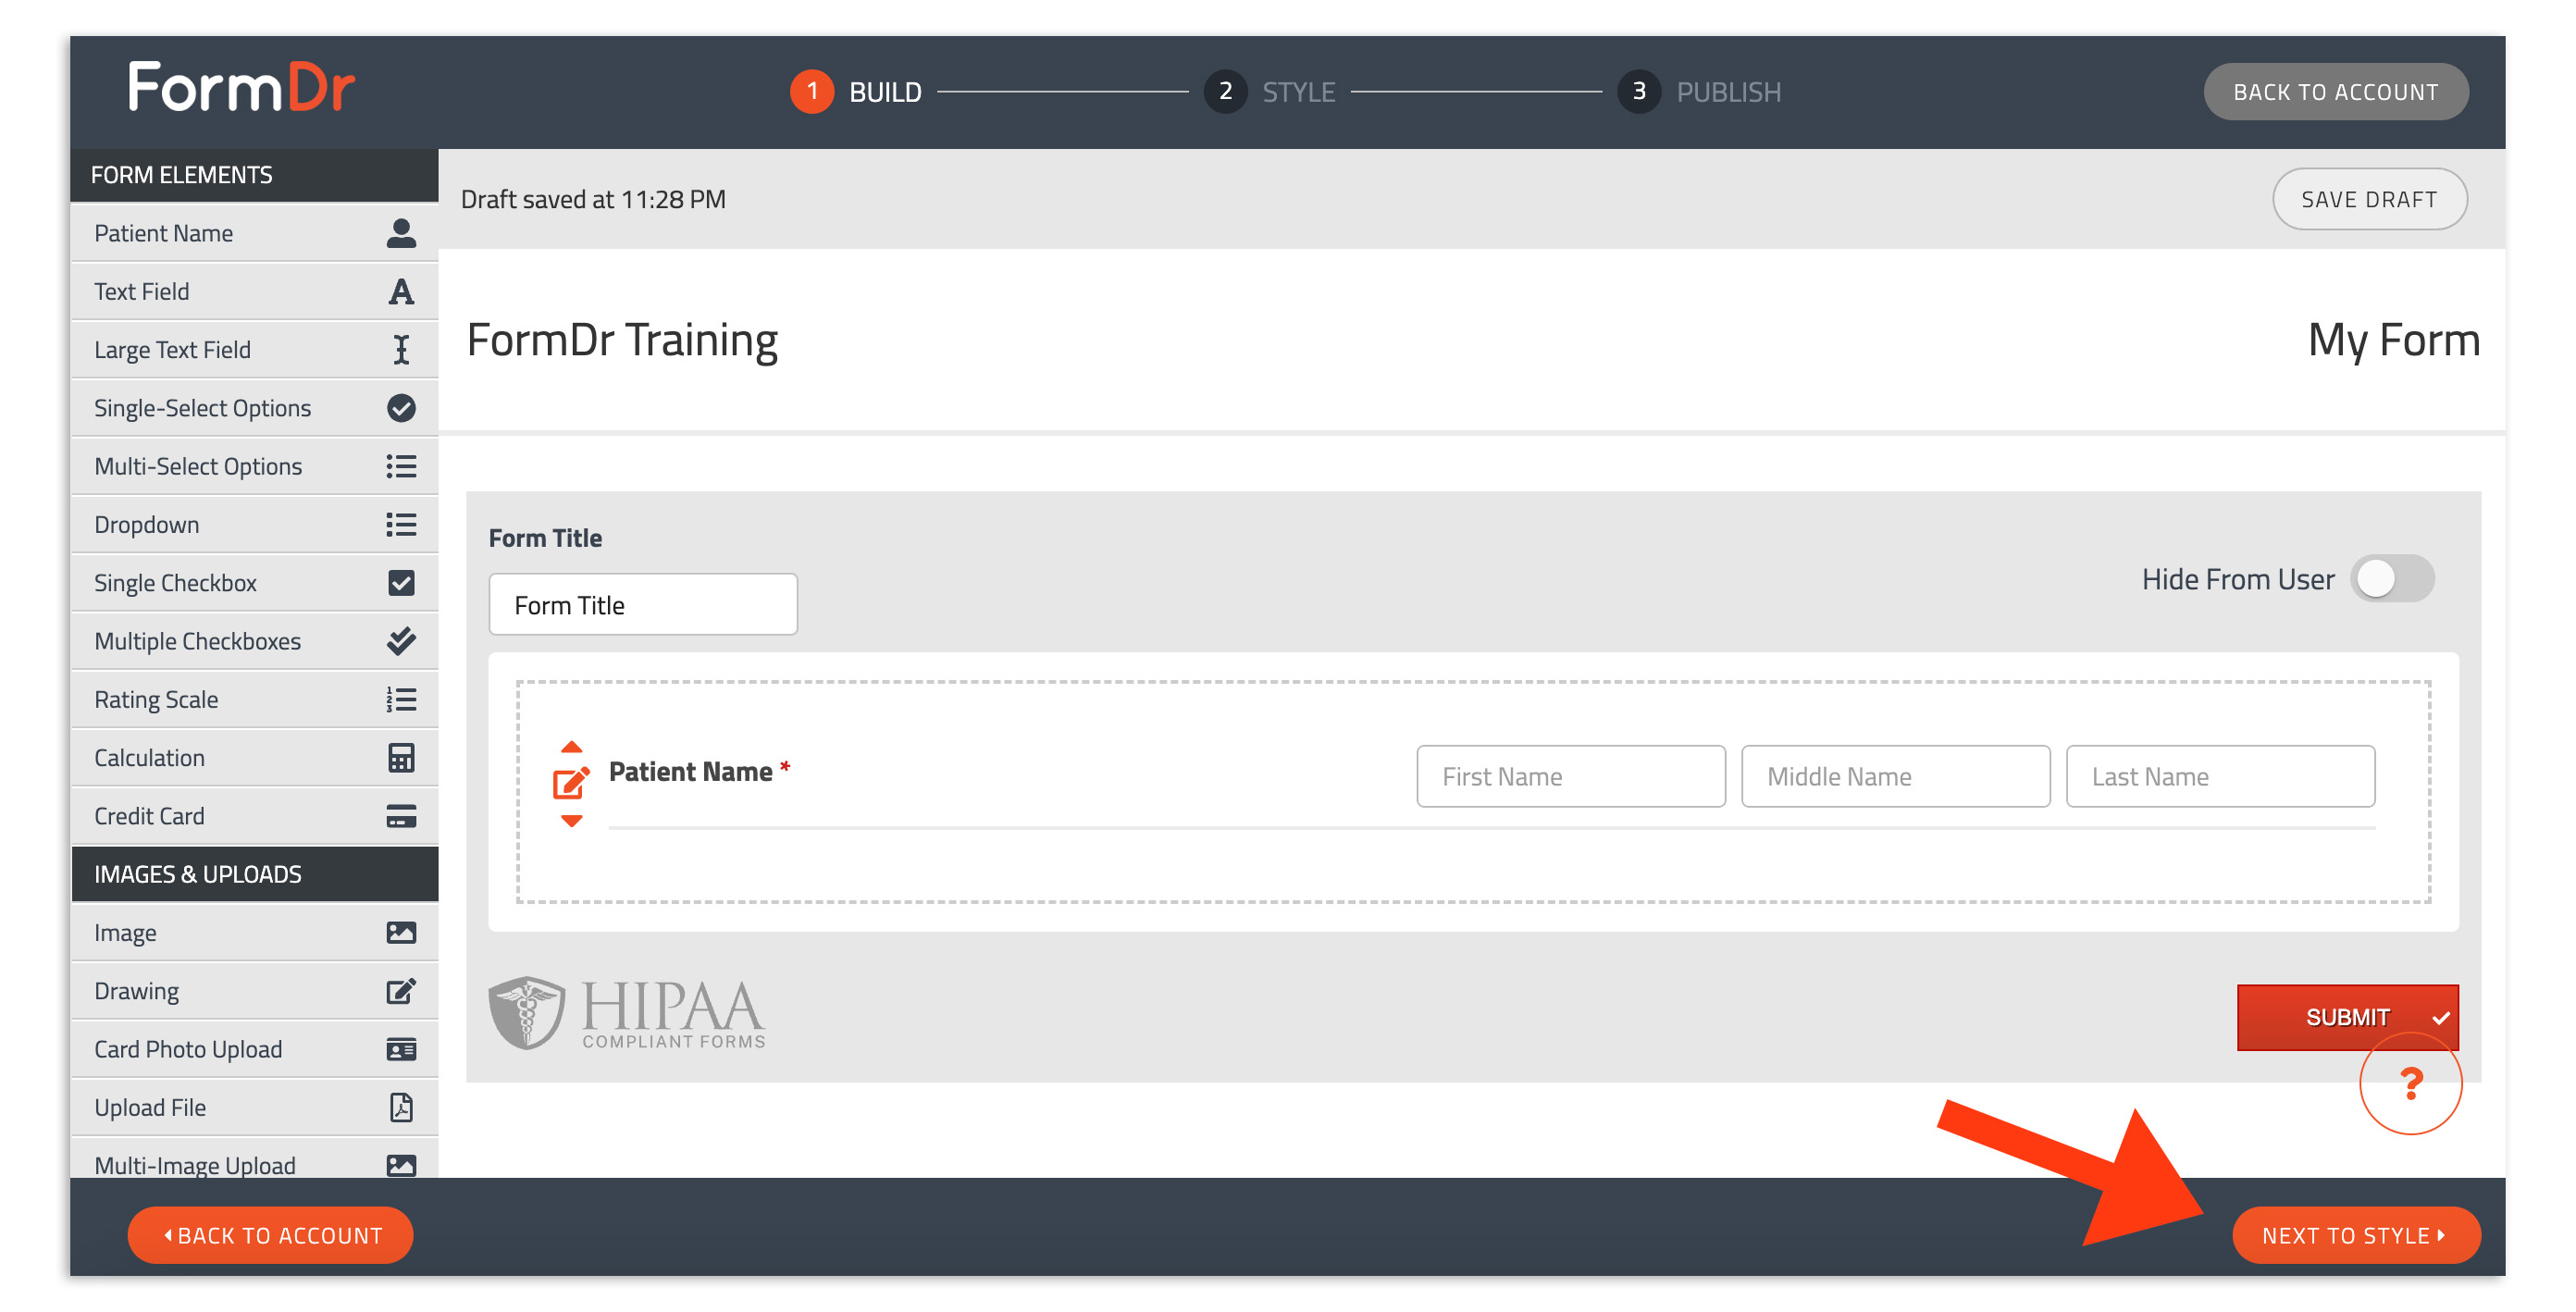Select the Rating Scale element
The height and width of the screenshot is (1312, 2576).
coord(255,700)
